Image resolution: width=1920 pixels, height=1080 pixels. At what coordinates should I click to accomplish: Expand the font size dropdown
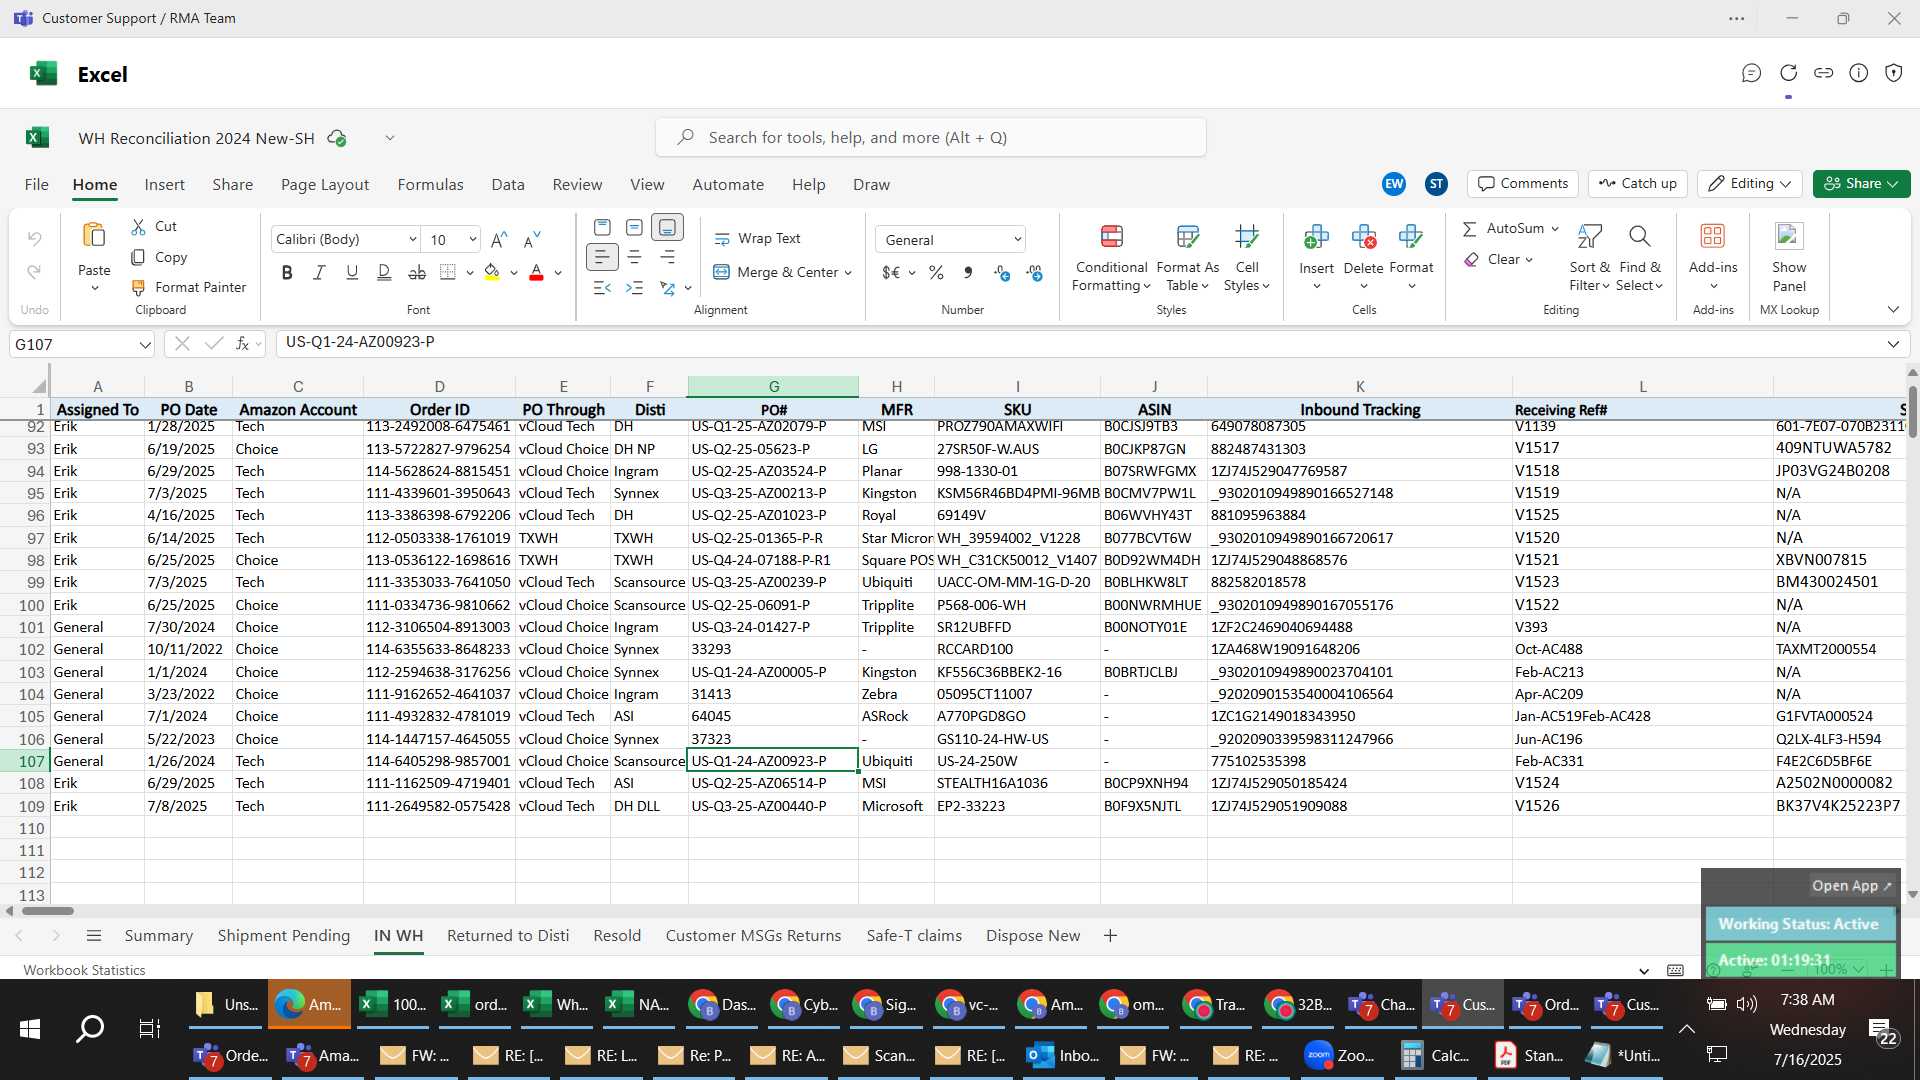tap(472, 240)
